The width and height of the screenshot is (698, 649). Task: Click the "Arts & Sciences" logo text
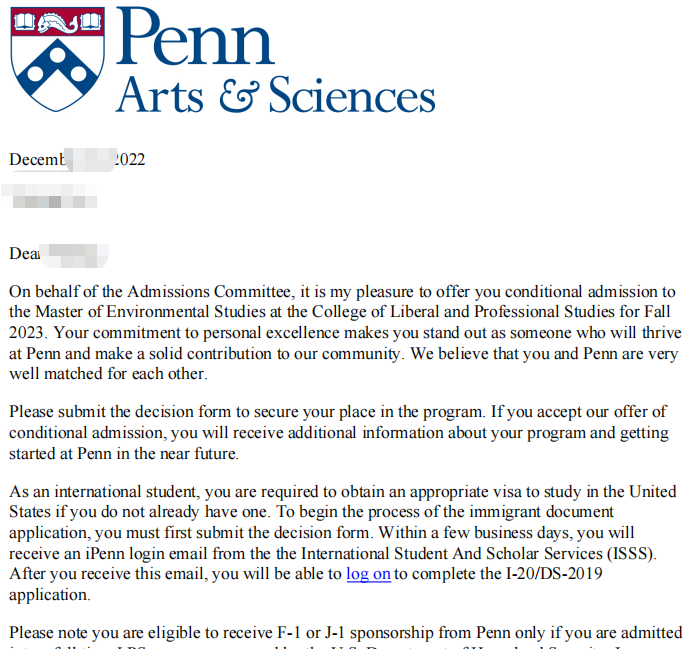[x=276, y=95]
